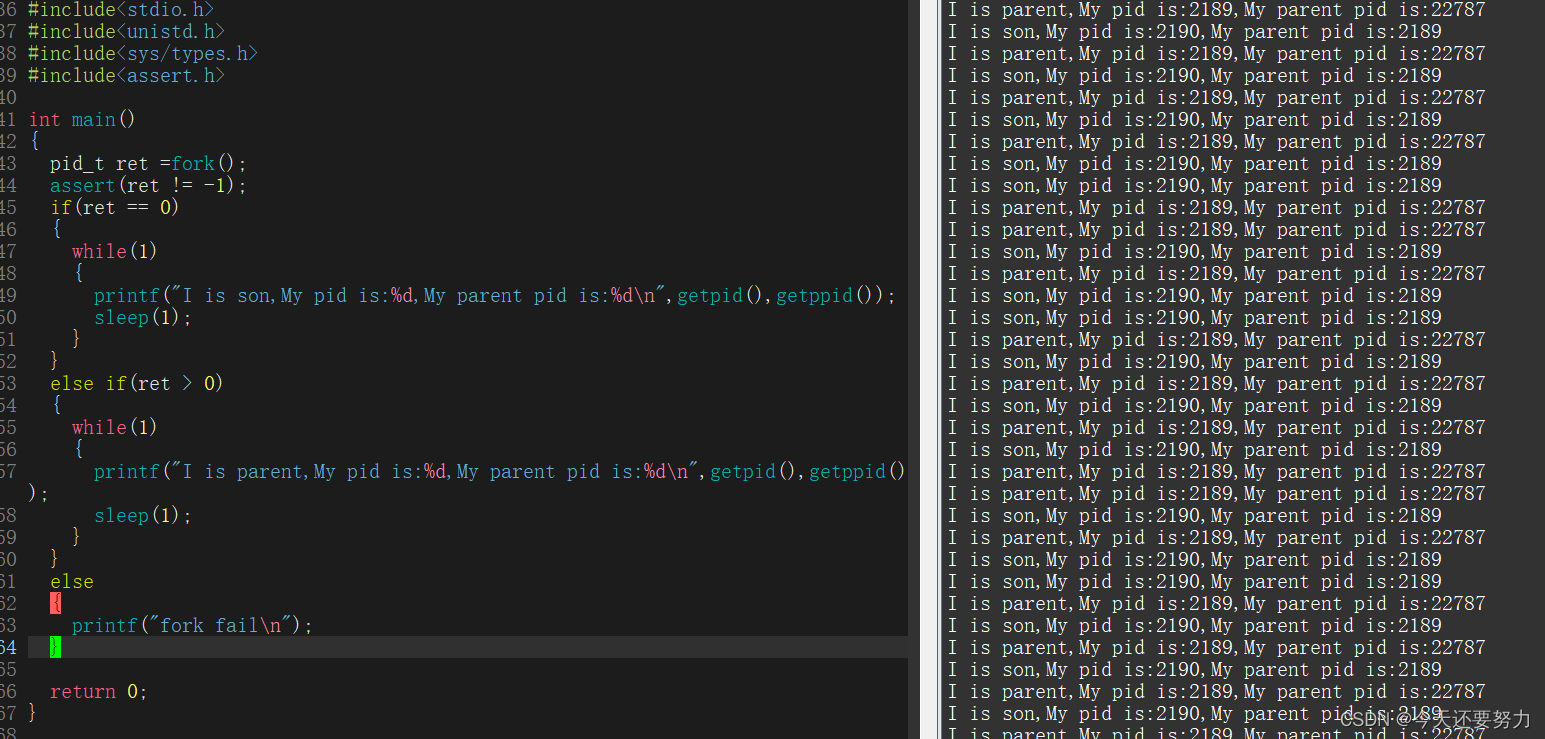The width and height of the screenshot is (1545, 739).
Task: Click the #include<assert.h> line
Action: tap(126, 76)
